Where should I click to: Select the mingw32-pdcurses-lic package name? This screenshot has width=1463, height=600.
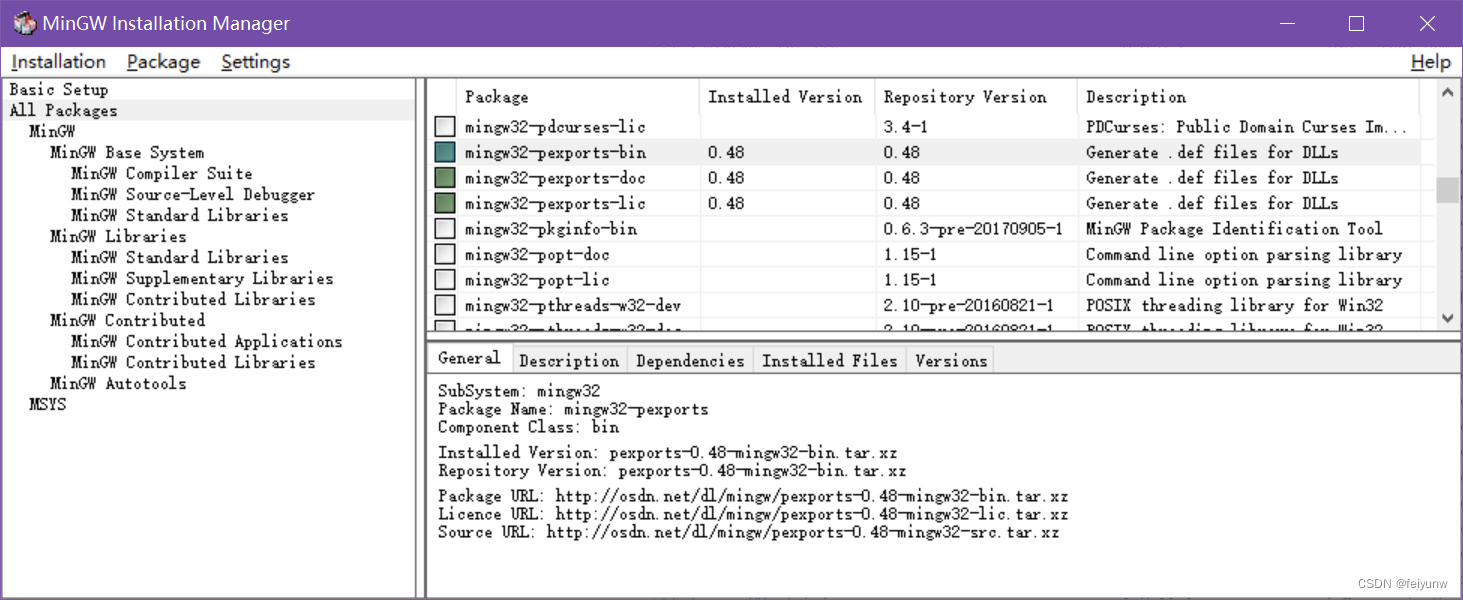coord(555,127)
